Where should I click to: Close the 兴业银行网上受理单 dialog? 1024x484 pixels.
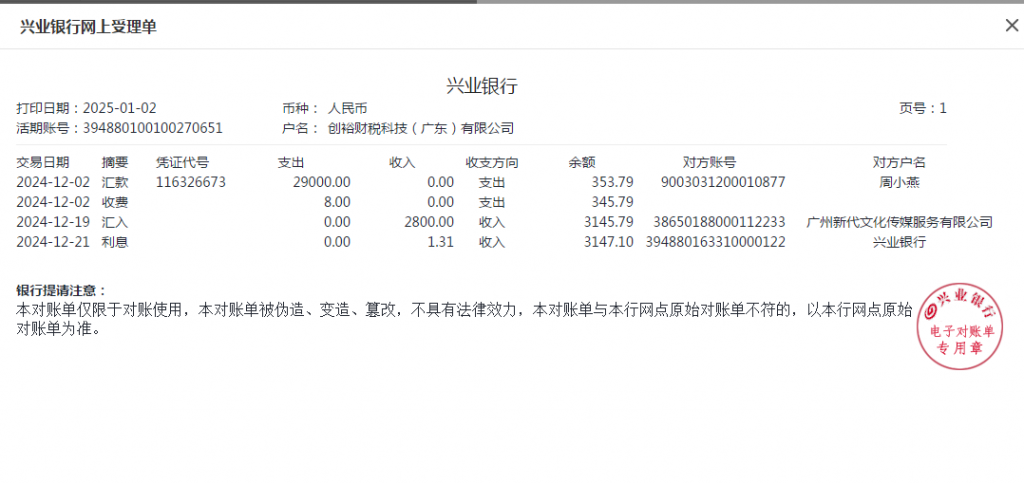(1012, 25)
